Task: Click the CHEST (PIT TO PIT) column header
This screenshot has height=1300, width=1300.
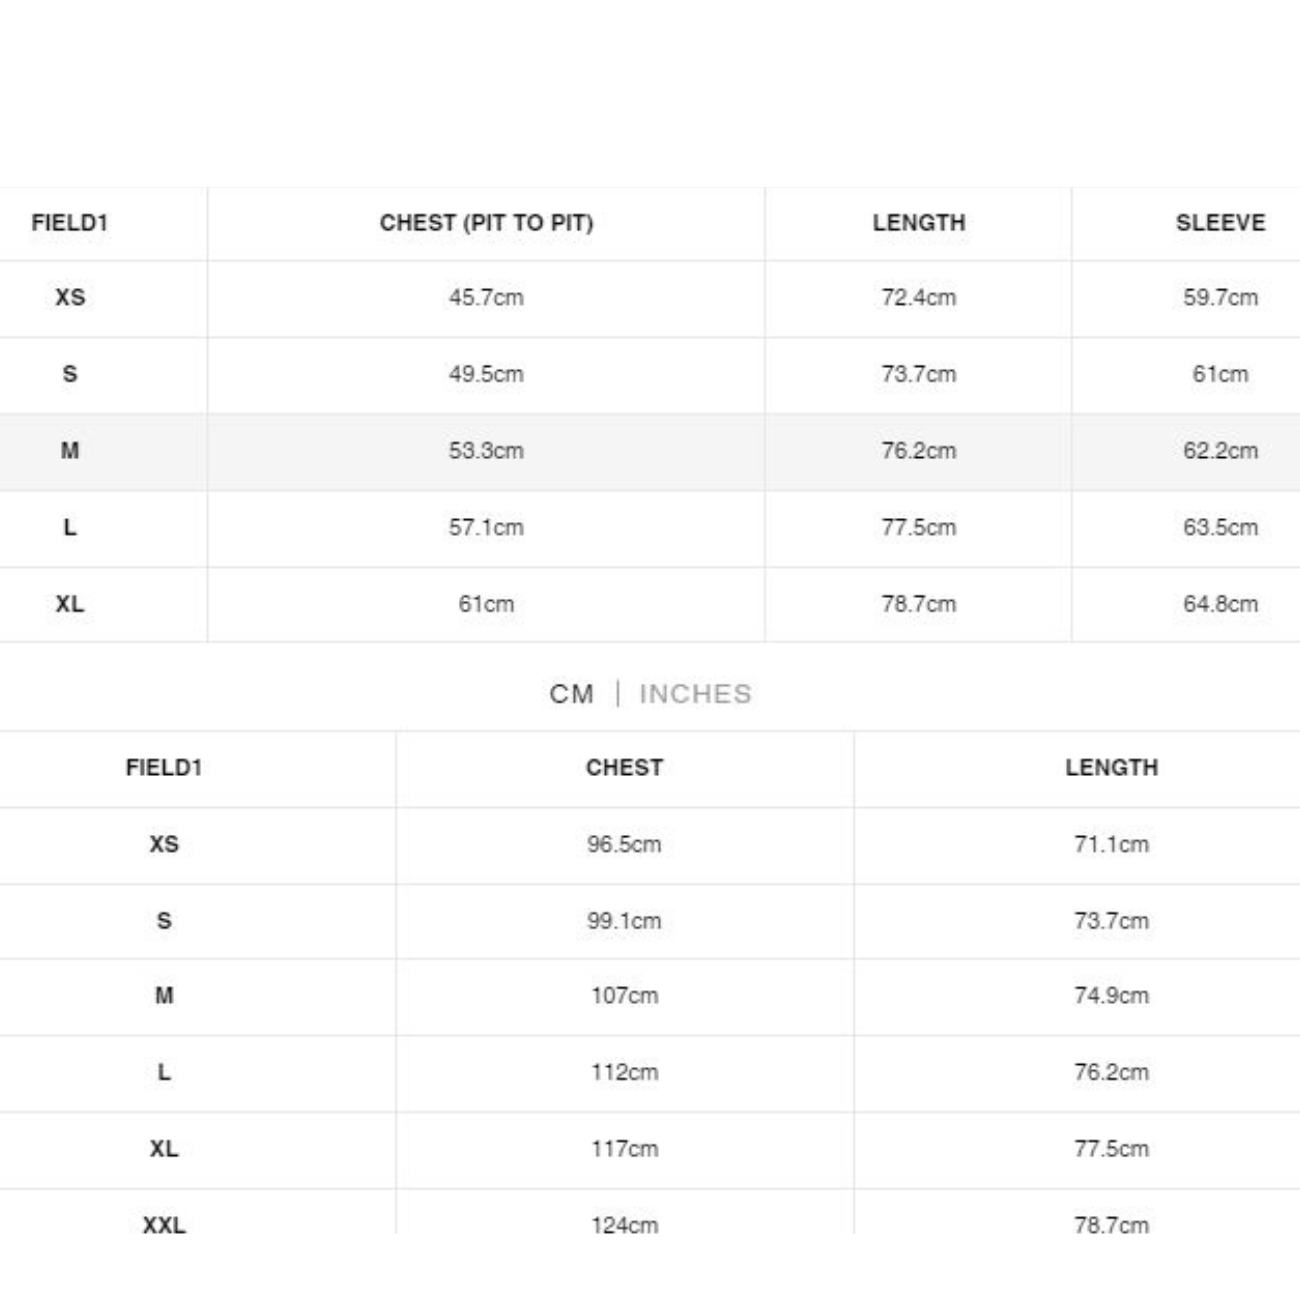Action: [x=486, y=223]
